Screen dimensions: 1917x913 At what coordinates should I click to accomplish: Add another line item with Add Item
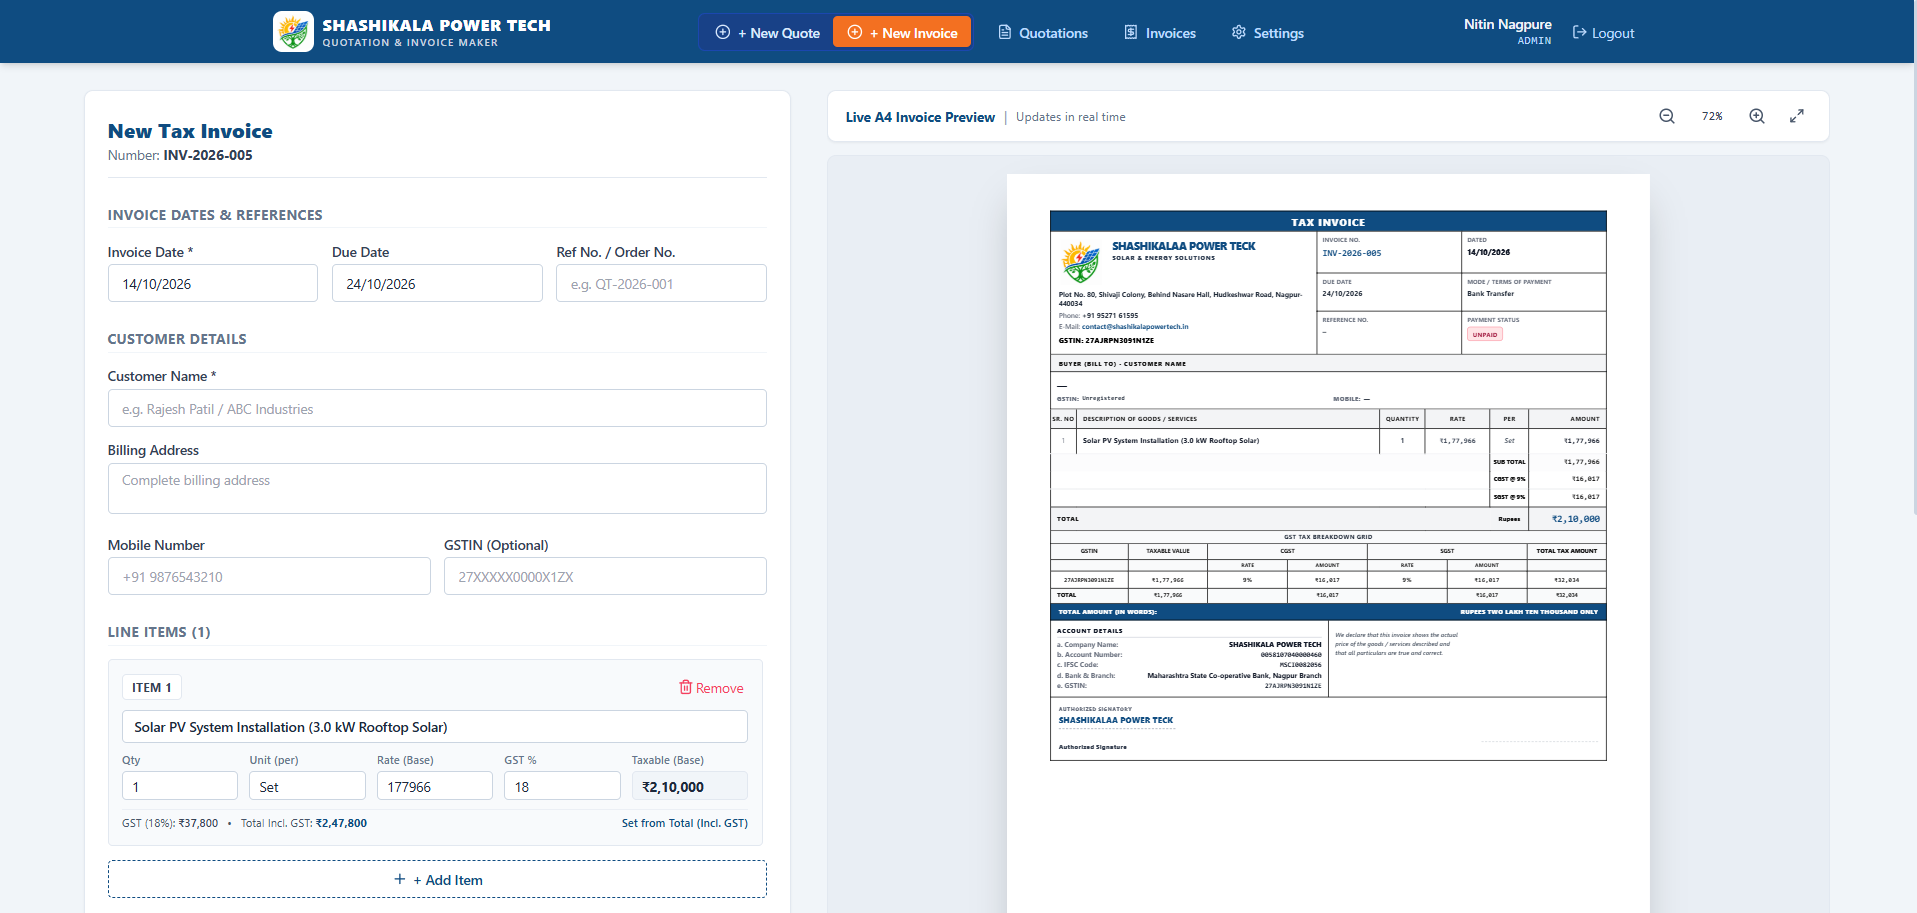pos(437,879)
